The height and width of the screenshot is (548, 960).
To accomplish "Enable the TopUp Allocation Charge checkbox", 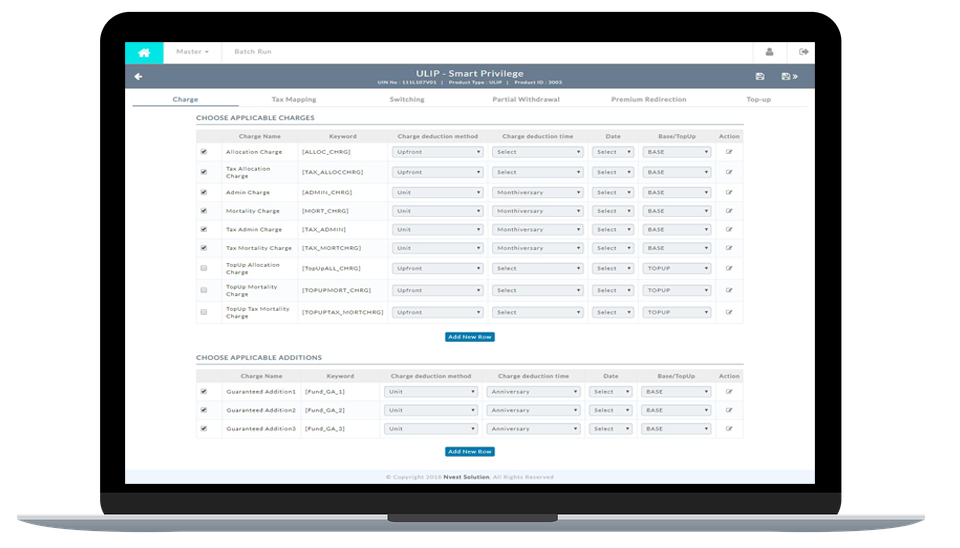I will click(x=204, y=268).
